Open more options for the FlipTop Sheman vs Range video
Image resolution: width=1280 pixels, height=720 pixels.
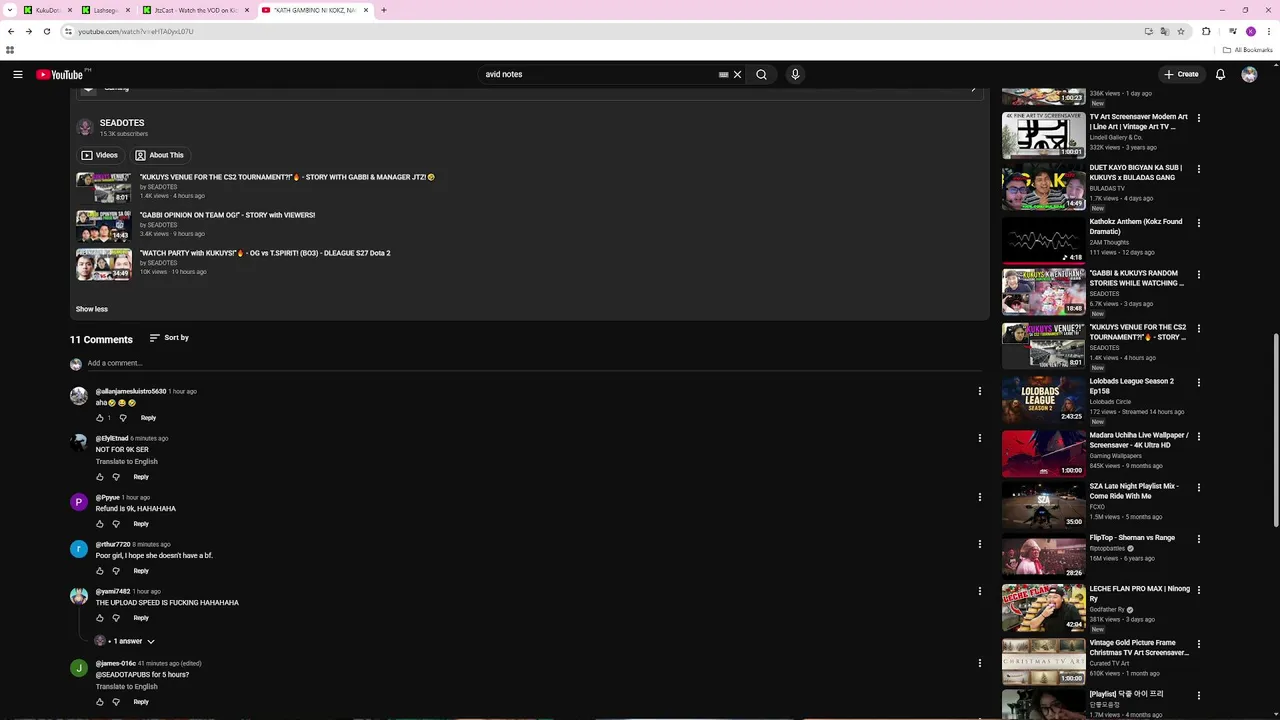click(1198, 539)
